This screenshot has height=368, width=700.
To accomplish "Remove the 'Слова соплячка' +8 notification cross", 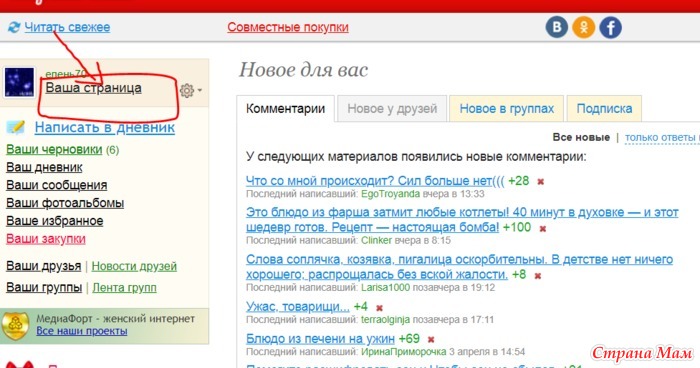I will coord(538,276).
